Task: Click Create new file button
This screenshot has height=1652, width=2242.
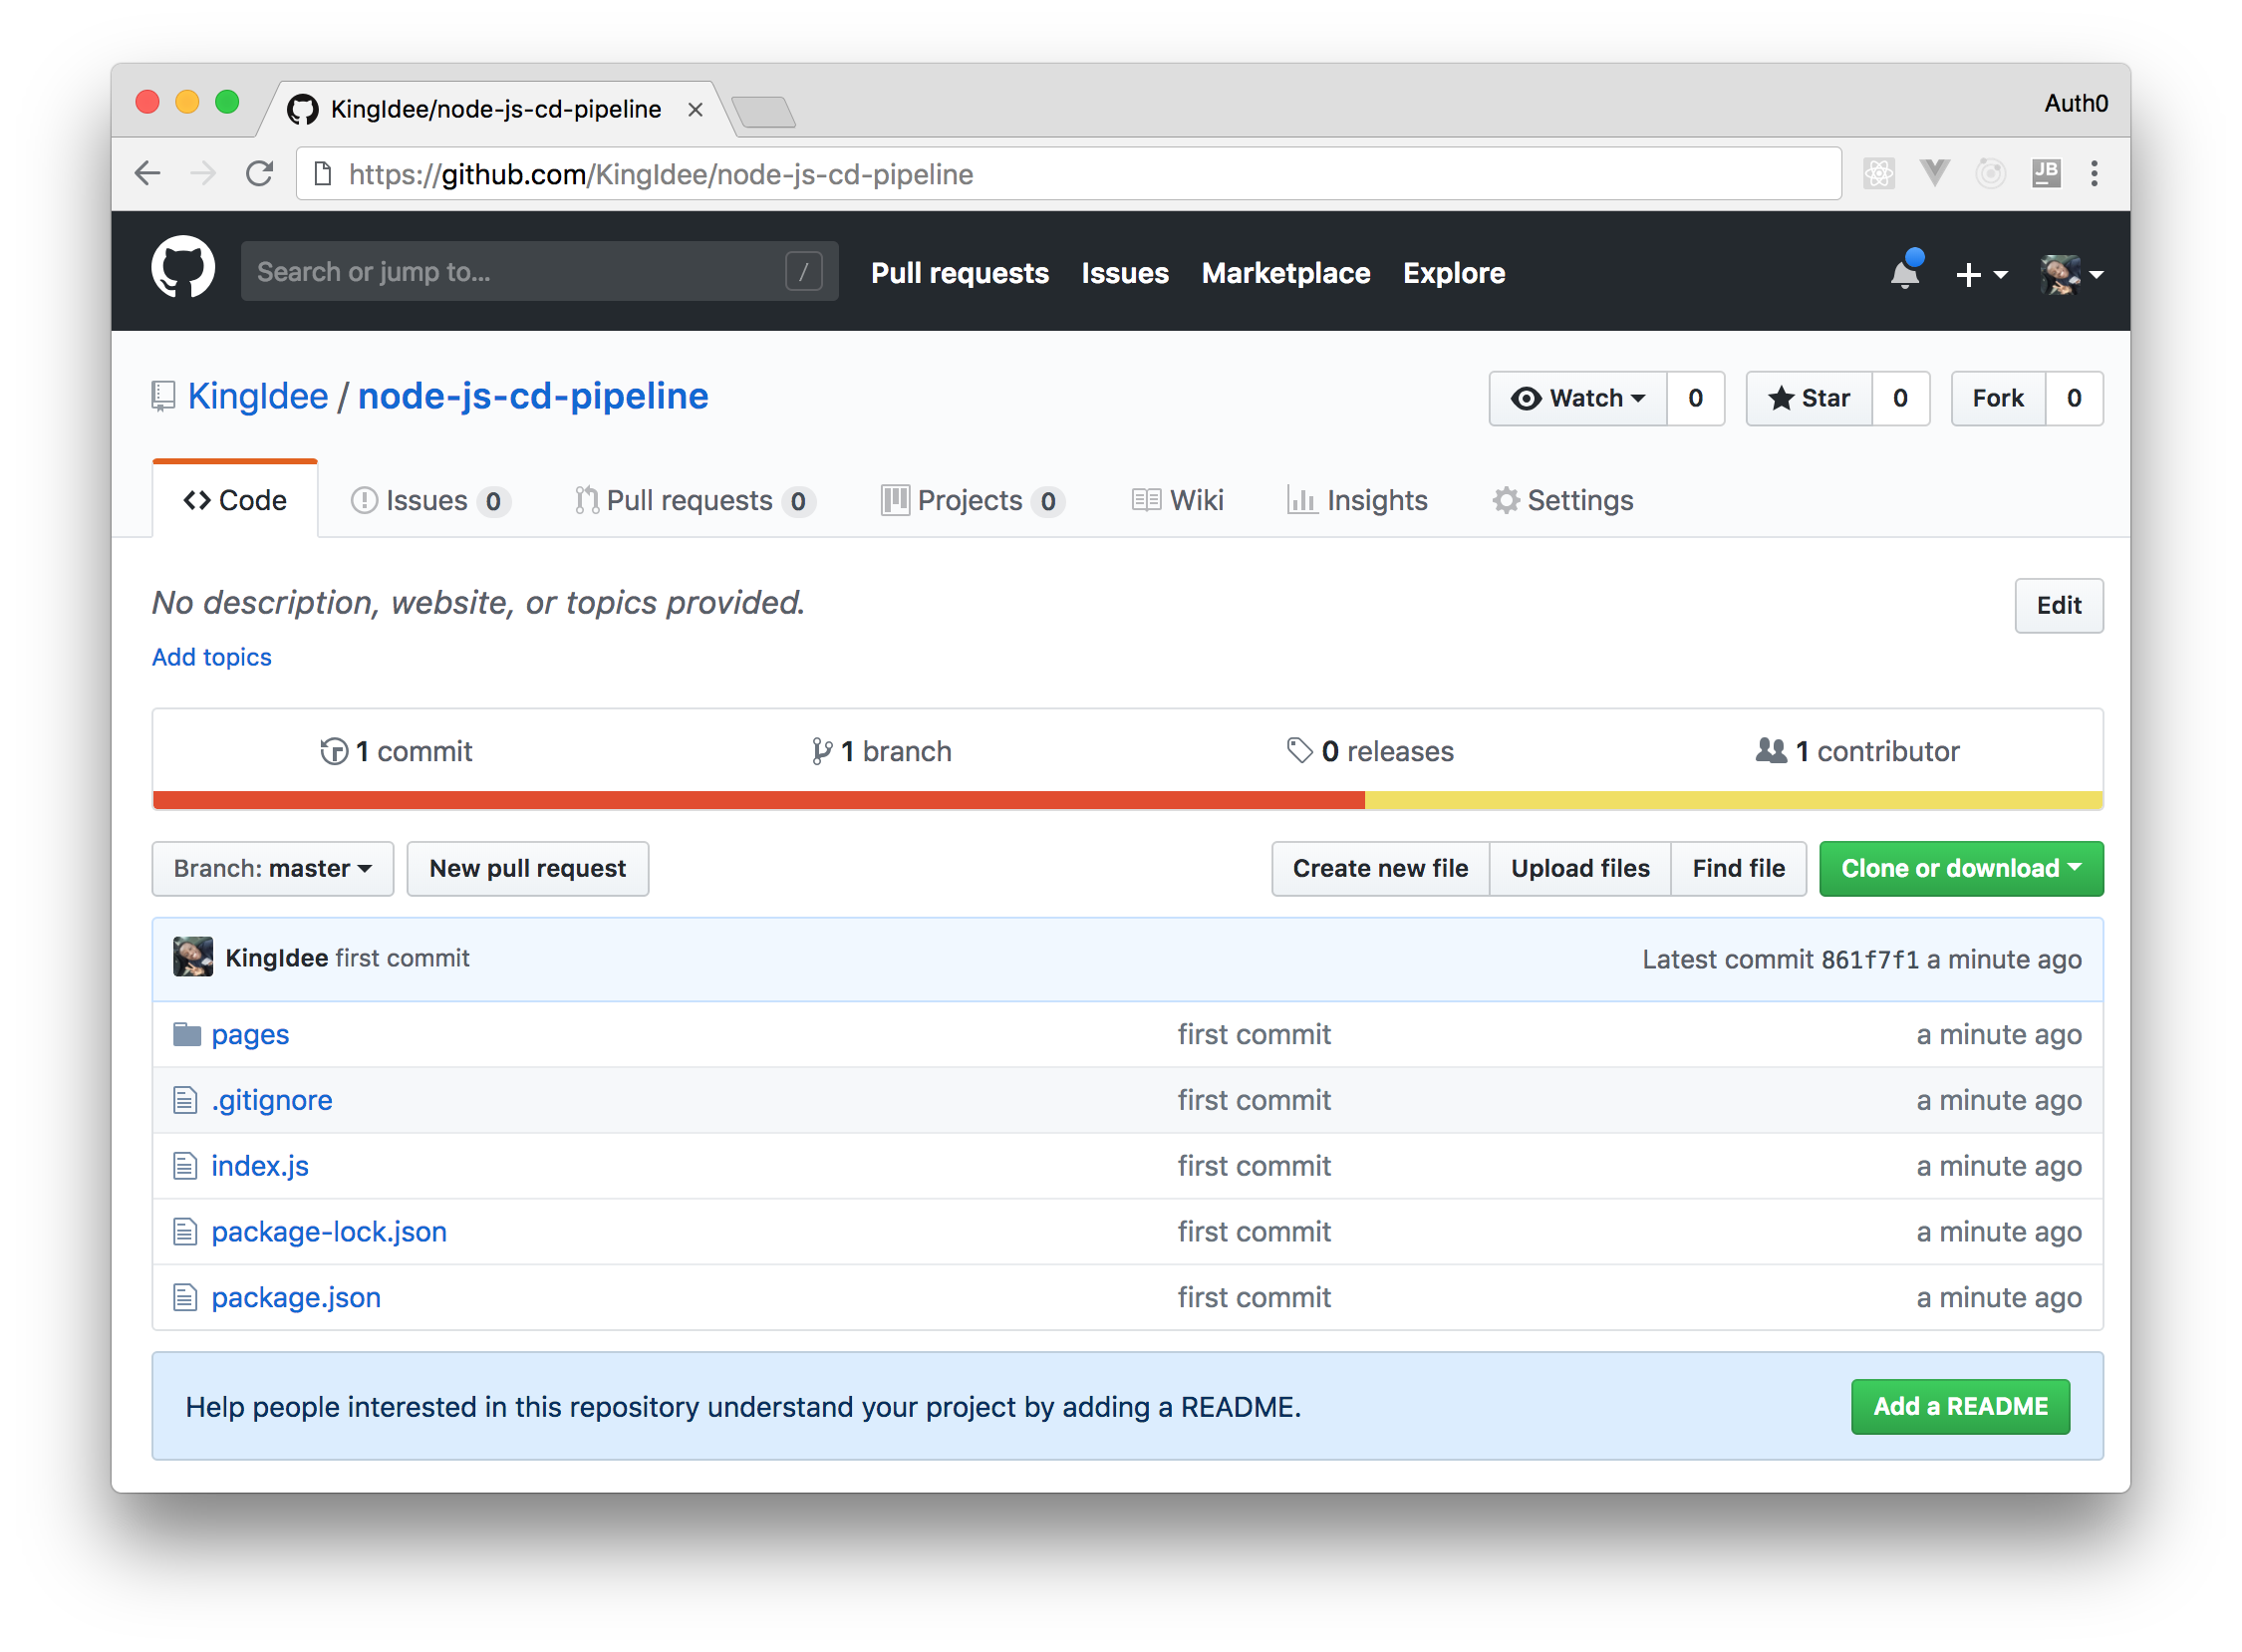Action: coord(1380,869)
